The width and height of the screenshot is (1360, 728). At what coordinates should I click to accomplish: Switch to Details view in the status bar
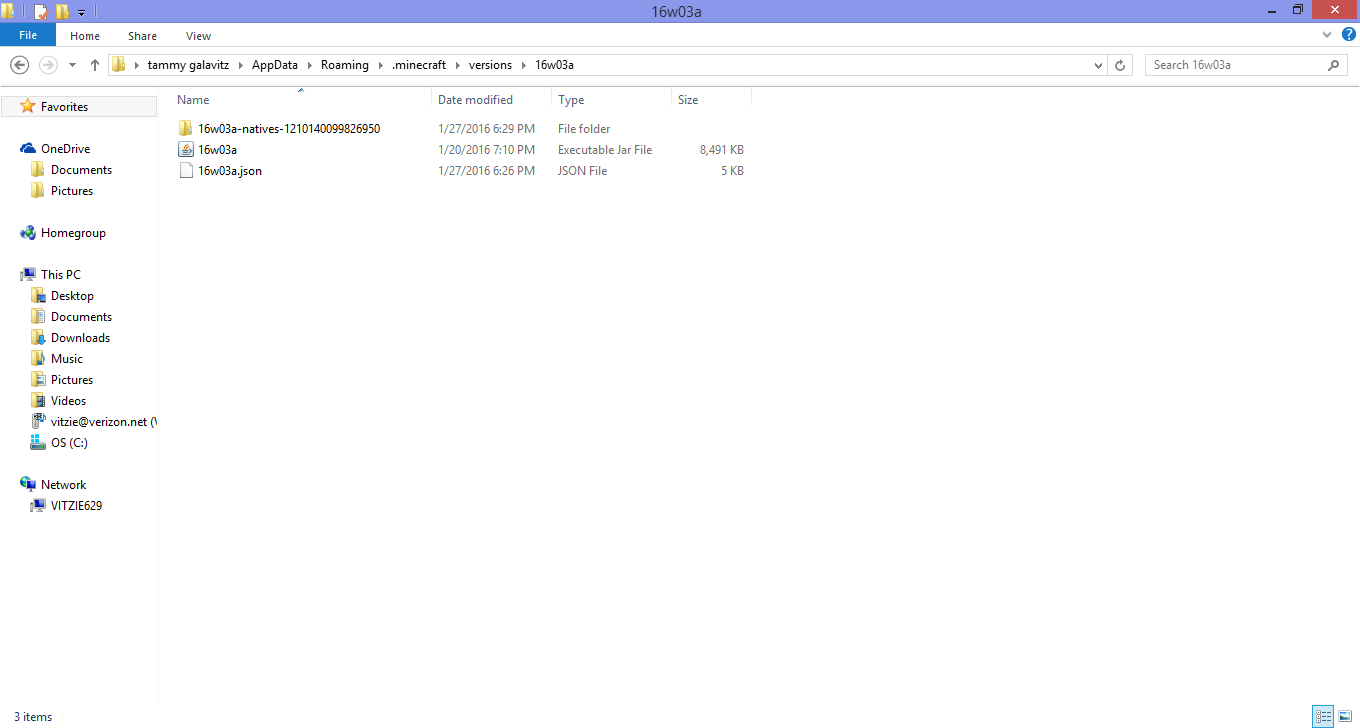(x=1323, y=716)
